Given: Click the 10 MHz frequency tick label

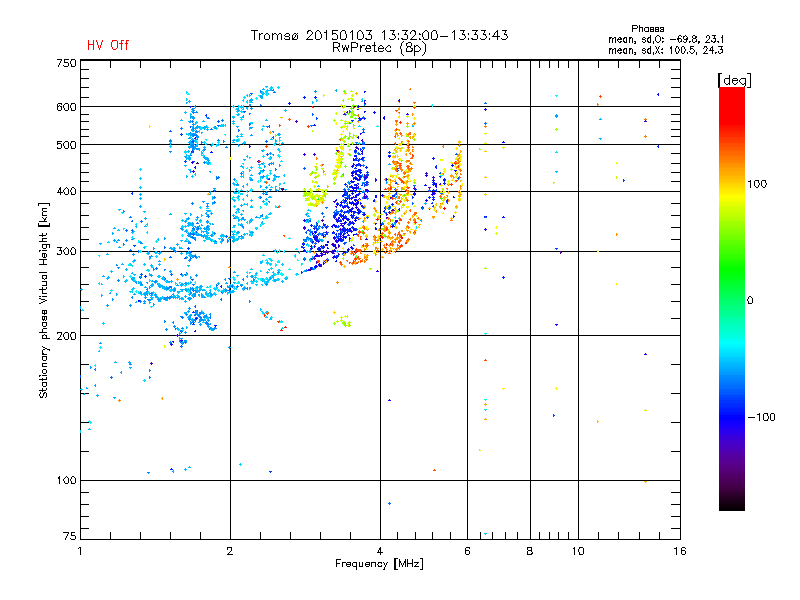Looking at the screenshot, I should coord(578,551).
